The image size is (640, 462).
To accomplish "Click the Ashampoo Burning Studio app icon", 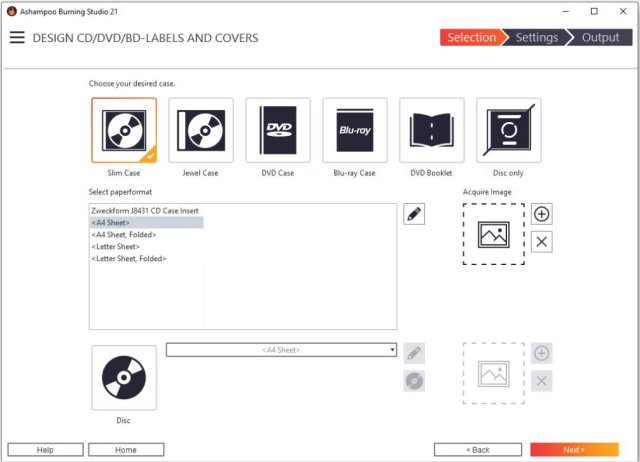I will (12, 11).
